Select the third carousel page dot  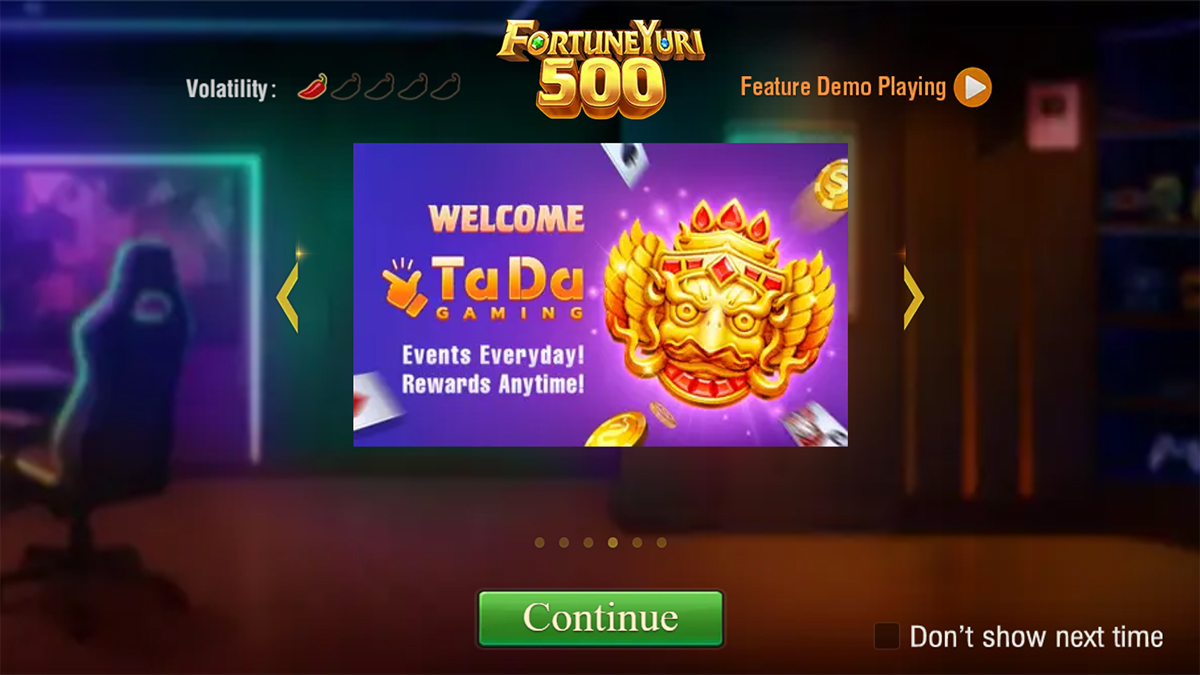point(588,543)
